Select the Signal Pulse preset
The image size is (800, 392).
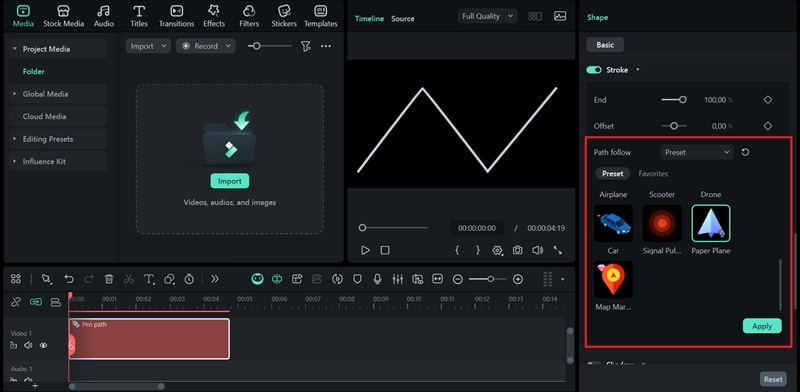point(662,224)
